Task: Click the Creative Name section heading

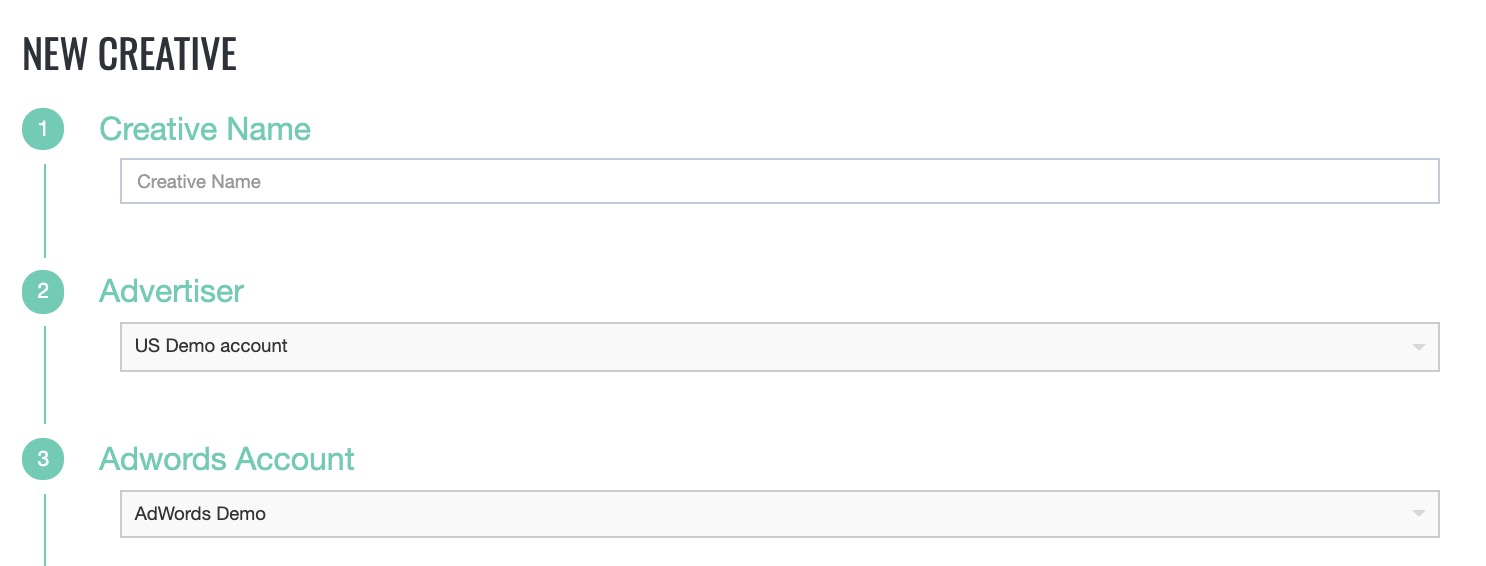Action: coord(205,129)
